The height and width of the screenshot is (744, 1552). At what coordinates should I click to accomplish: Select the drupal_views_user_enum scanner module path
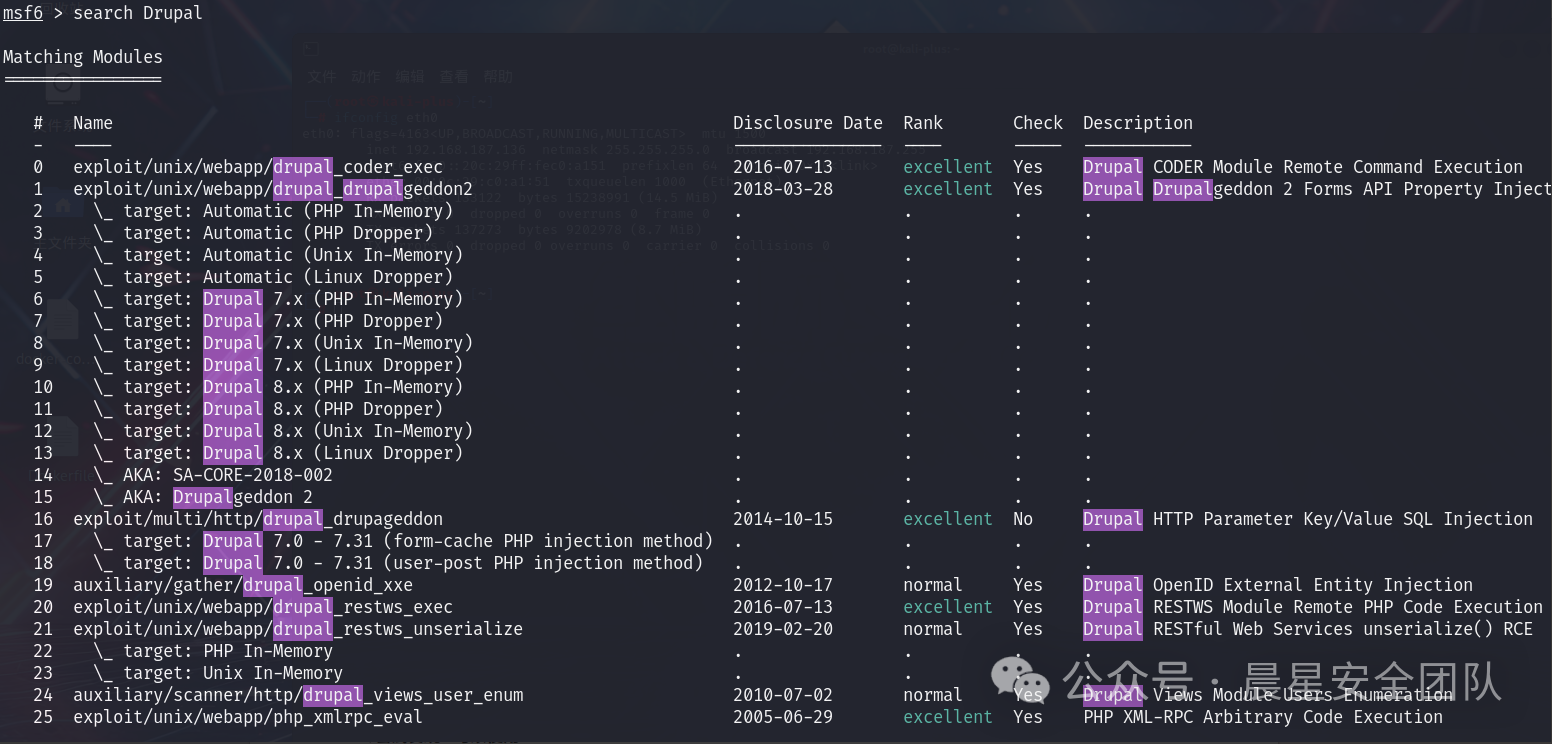(298, 695)
